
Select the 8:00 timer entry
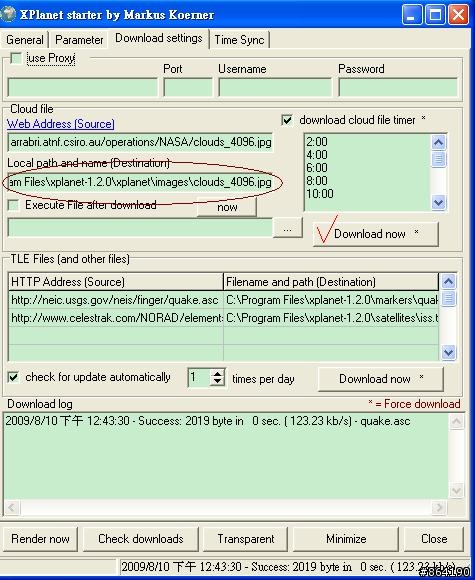(317, 181)
